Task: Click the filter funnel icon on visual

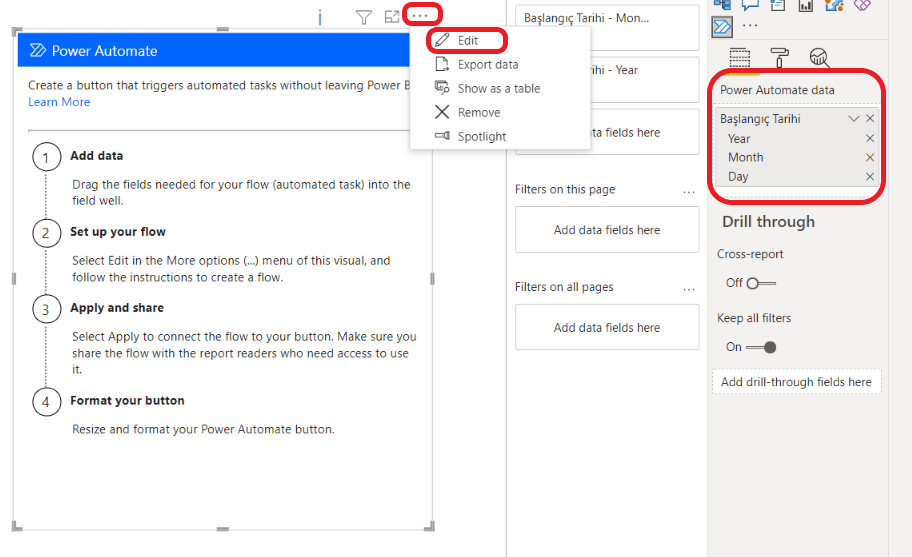Action: tap(364, 16)
